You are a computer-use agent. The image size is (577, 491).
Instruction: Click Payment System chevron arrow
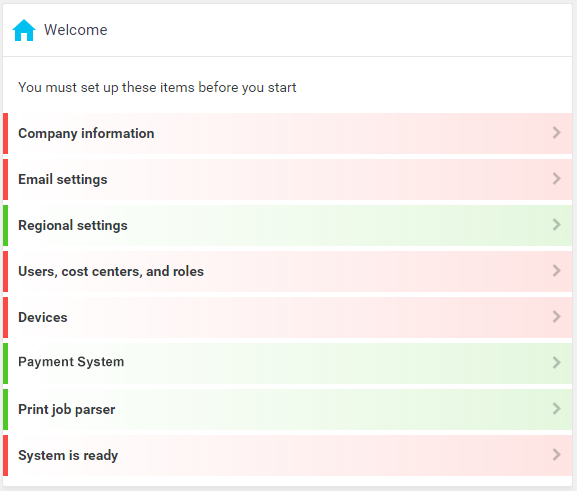(x=557, y=363)
